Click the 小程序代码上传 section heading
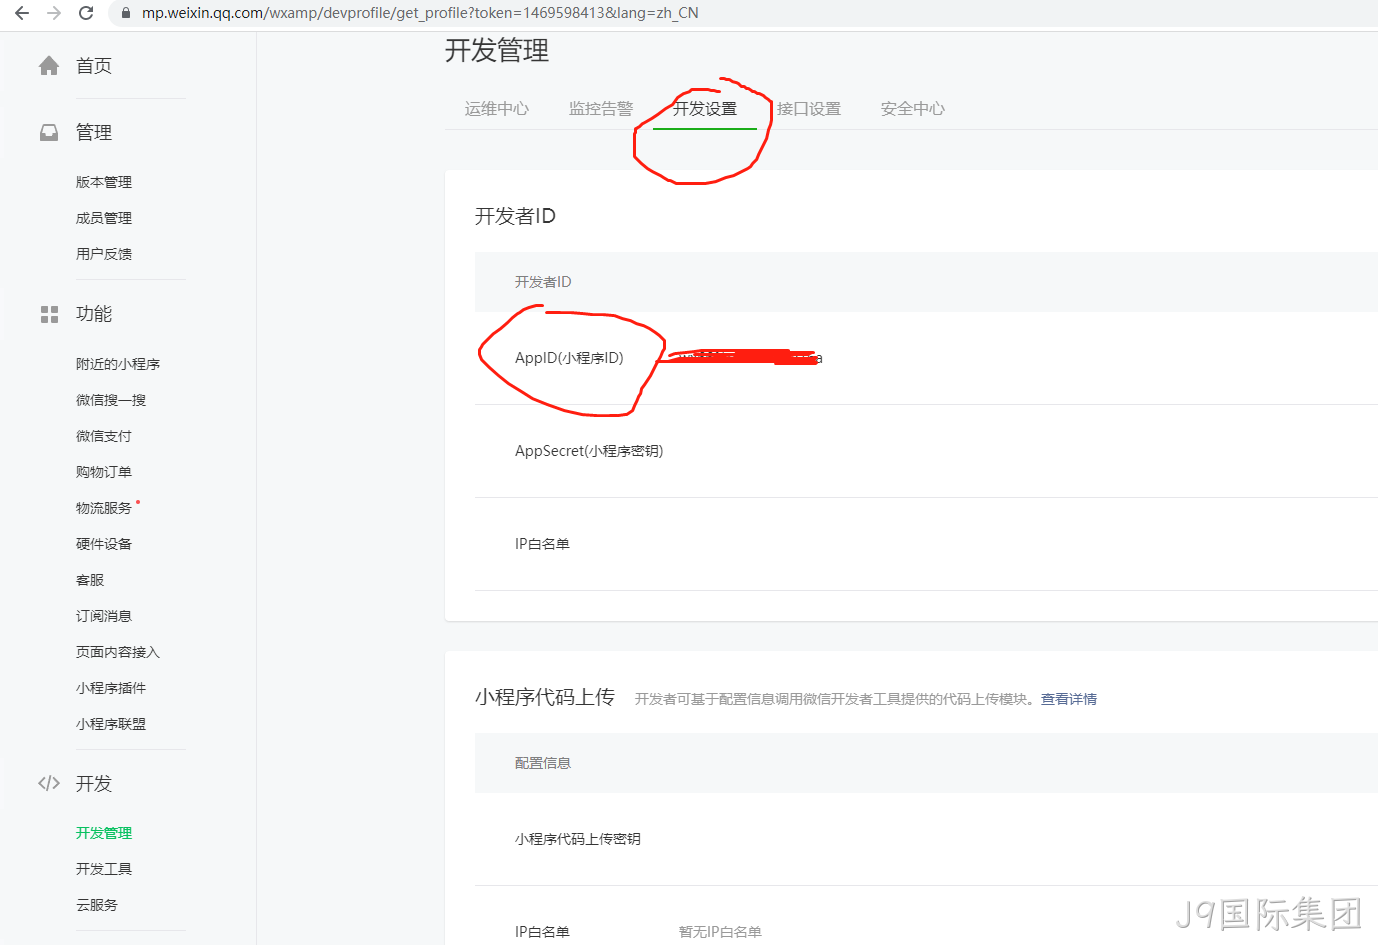Viewport: 1378px width, 945px height. tap(545, 697)
